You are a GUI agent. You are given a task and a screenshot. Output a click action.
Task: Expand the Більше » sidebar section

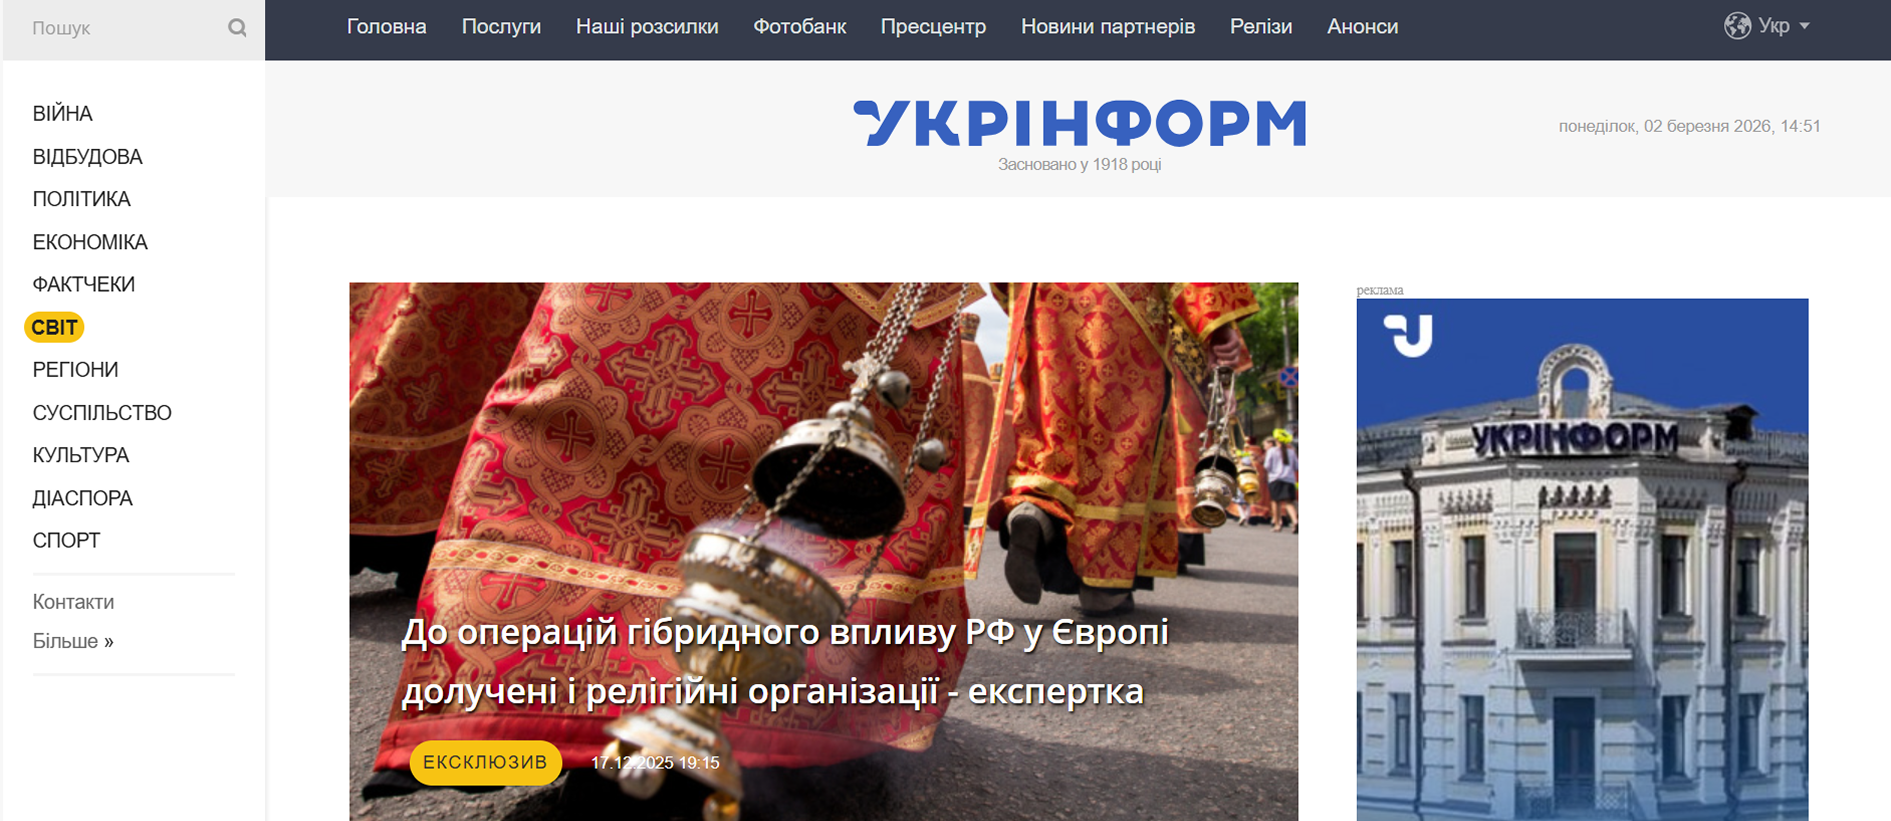[73, 641]
